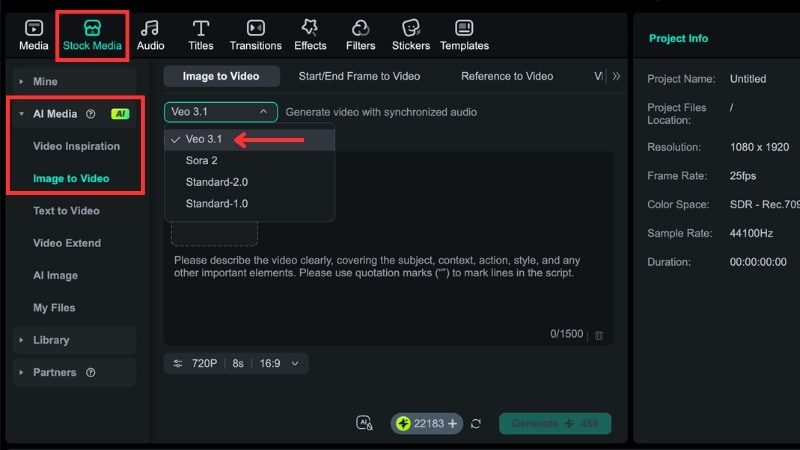The image size is (800, 450).
Task: Switch to Reference to Video tab
Action: click(507, 76)
